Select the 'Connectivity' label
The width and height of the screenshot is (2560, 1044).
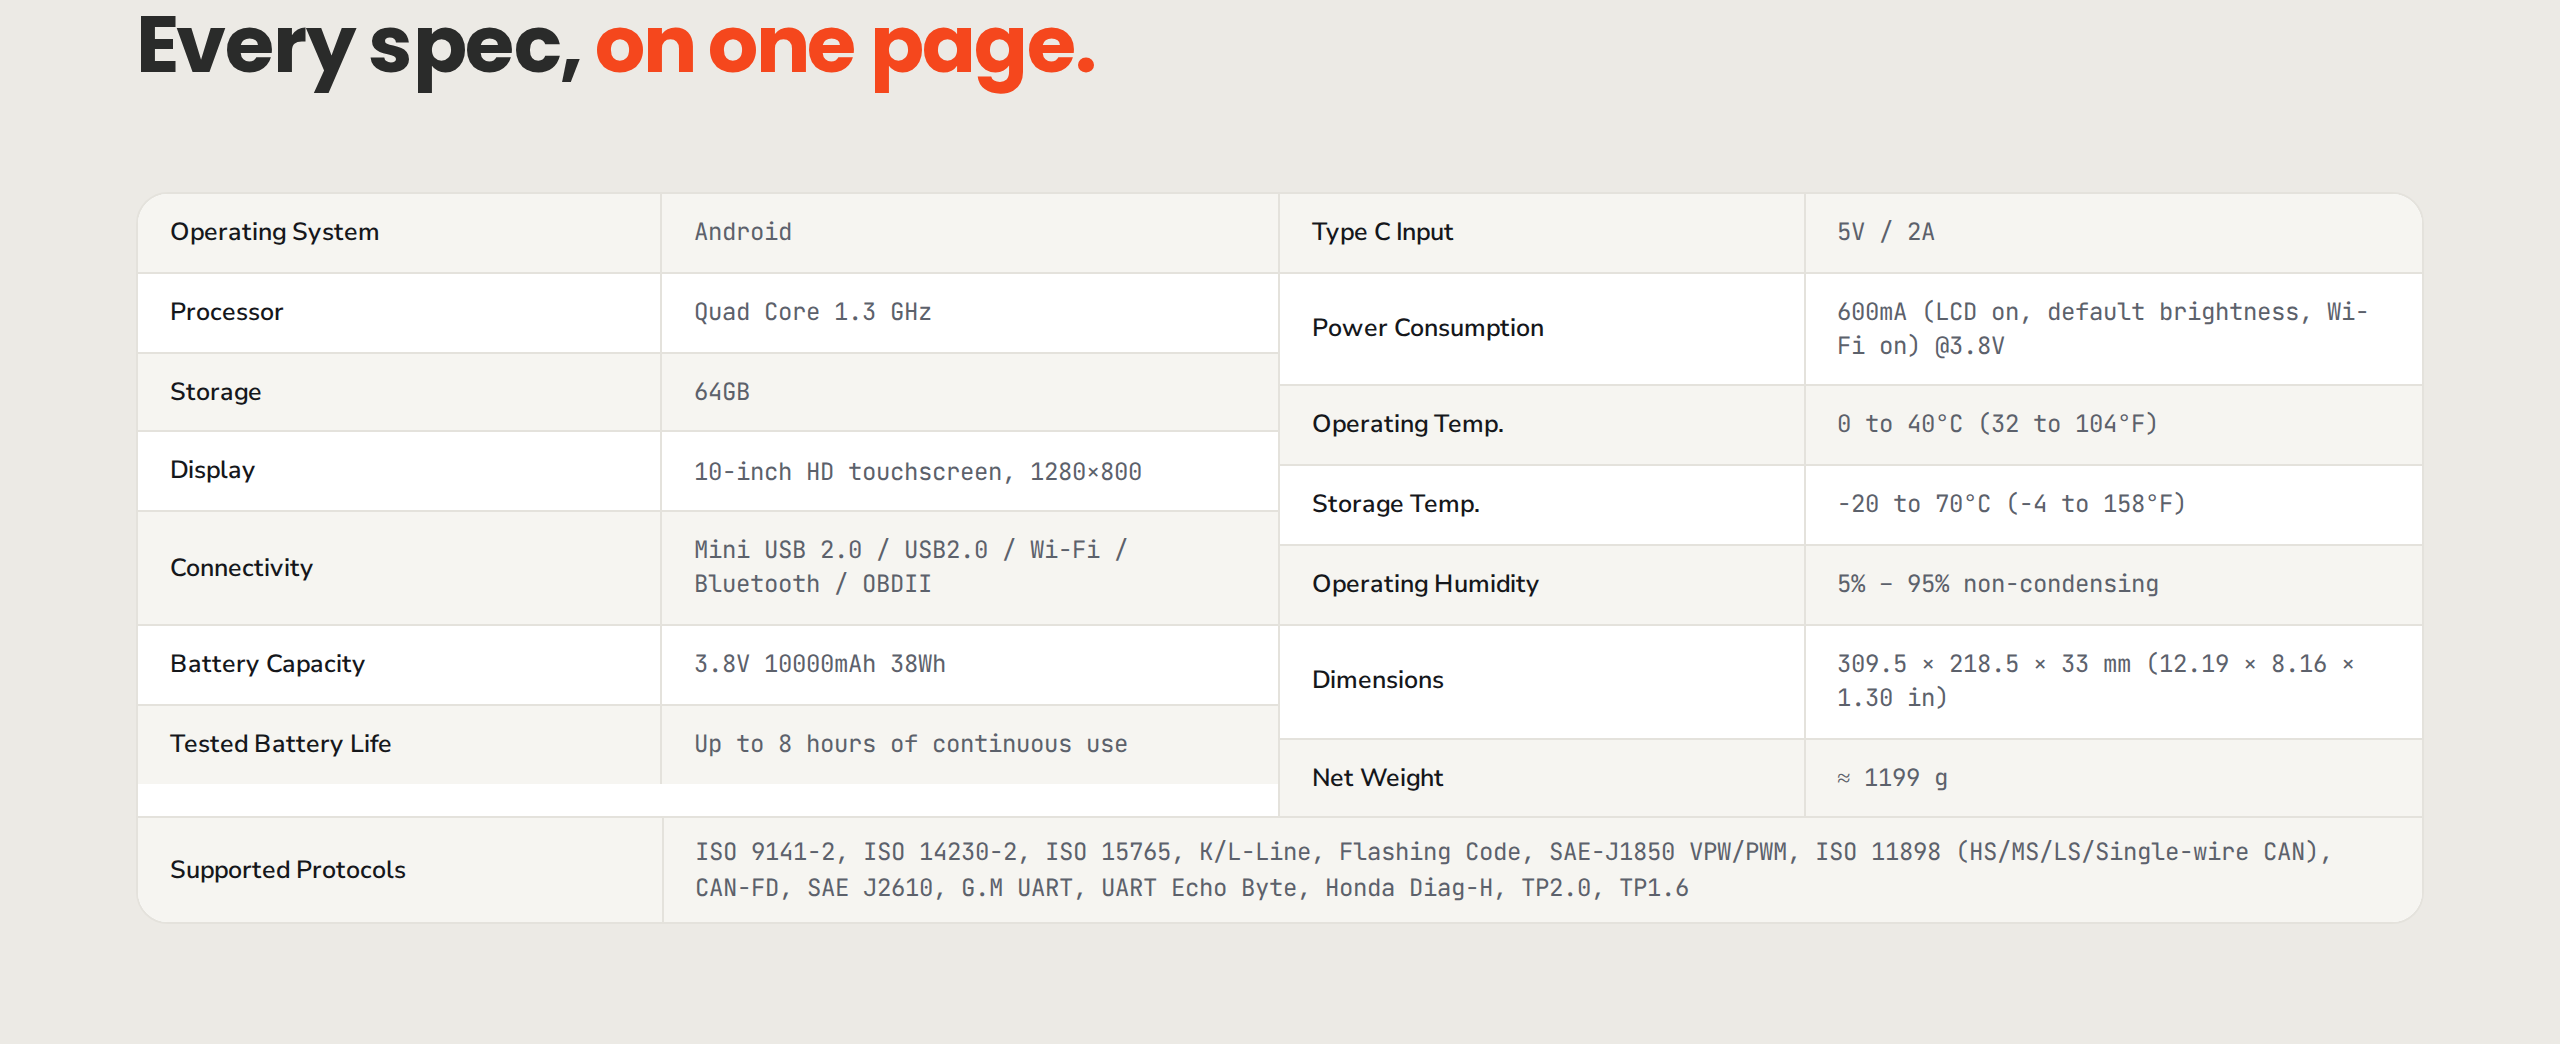[x=241, y=568]
